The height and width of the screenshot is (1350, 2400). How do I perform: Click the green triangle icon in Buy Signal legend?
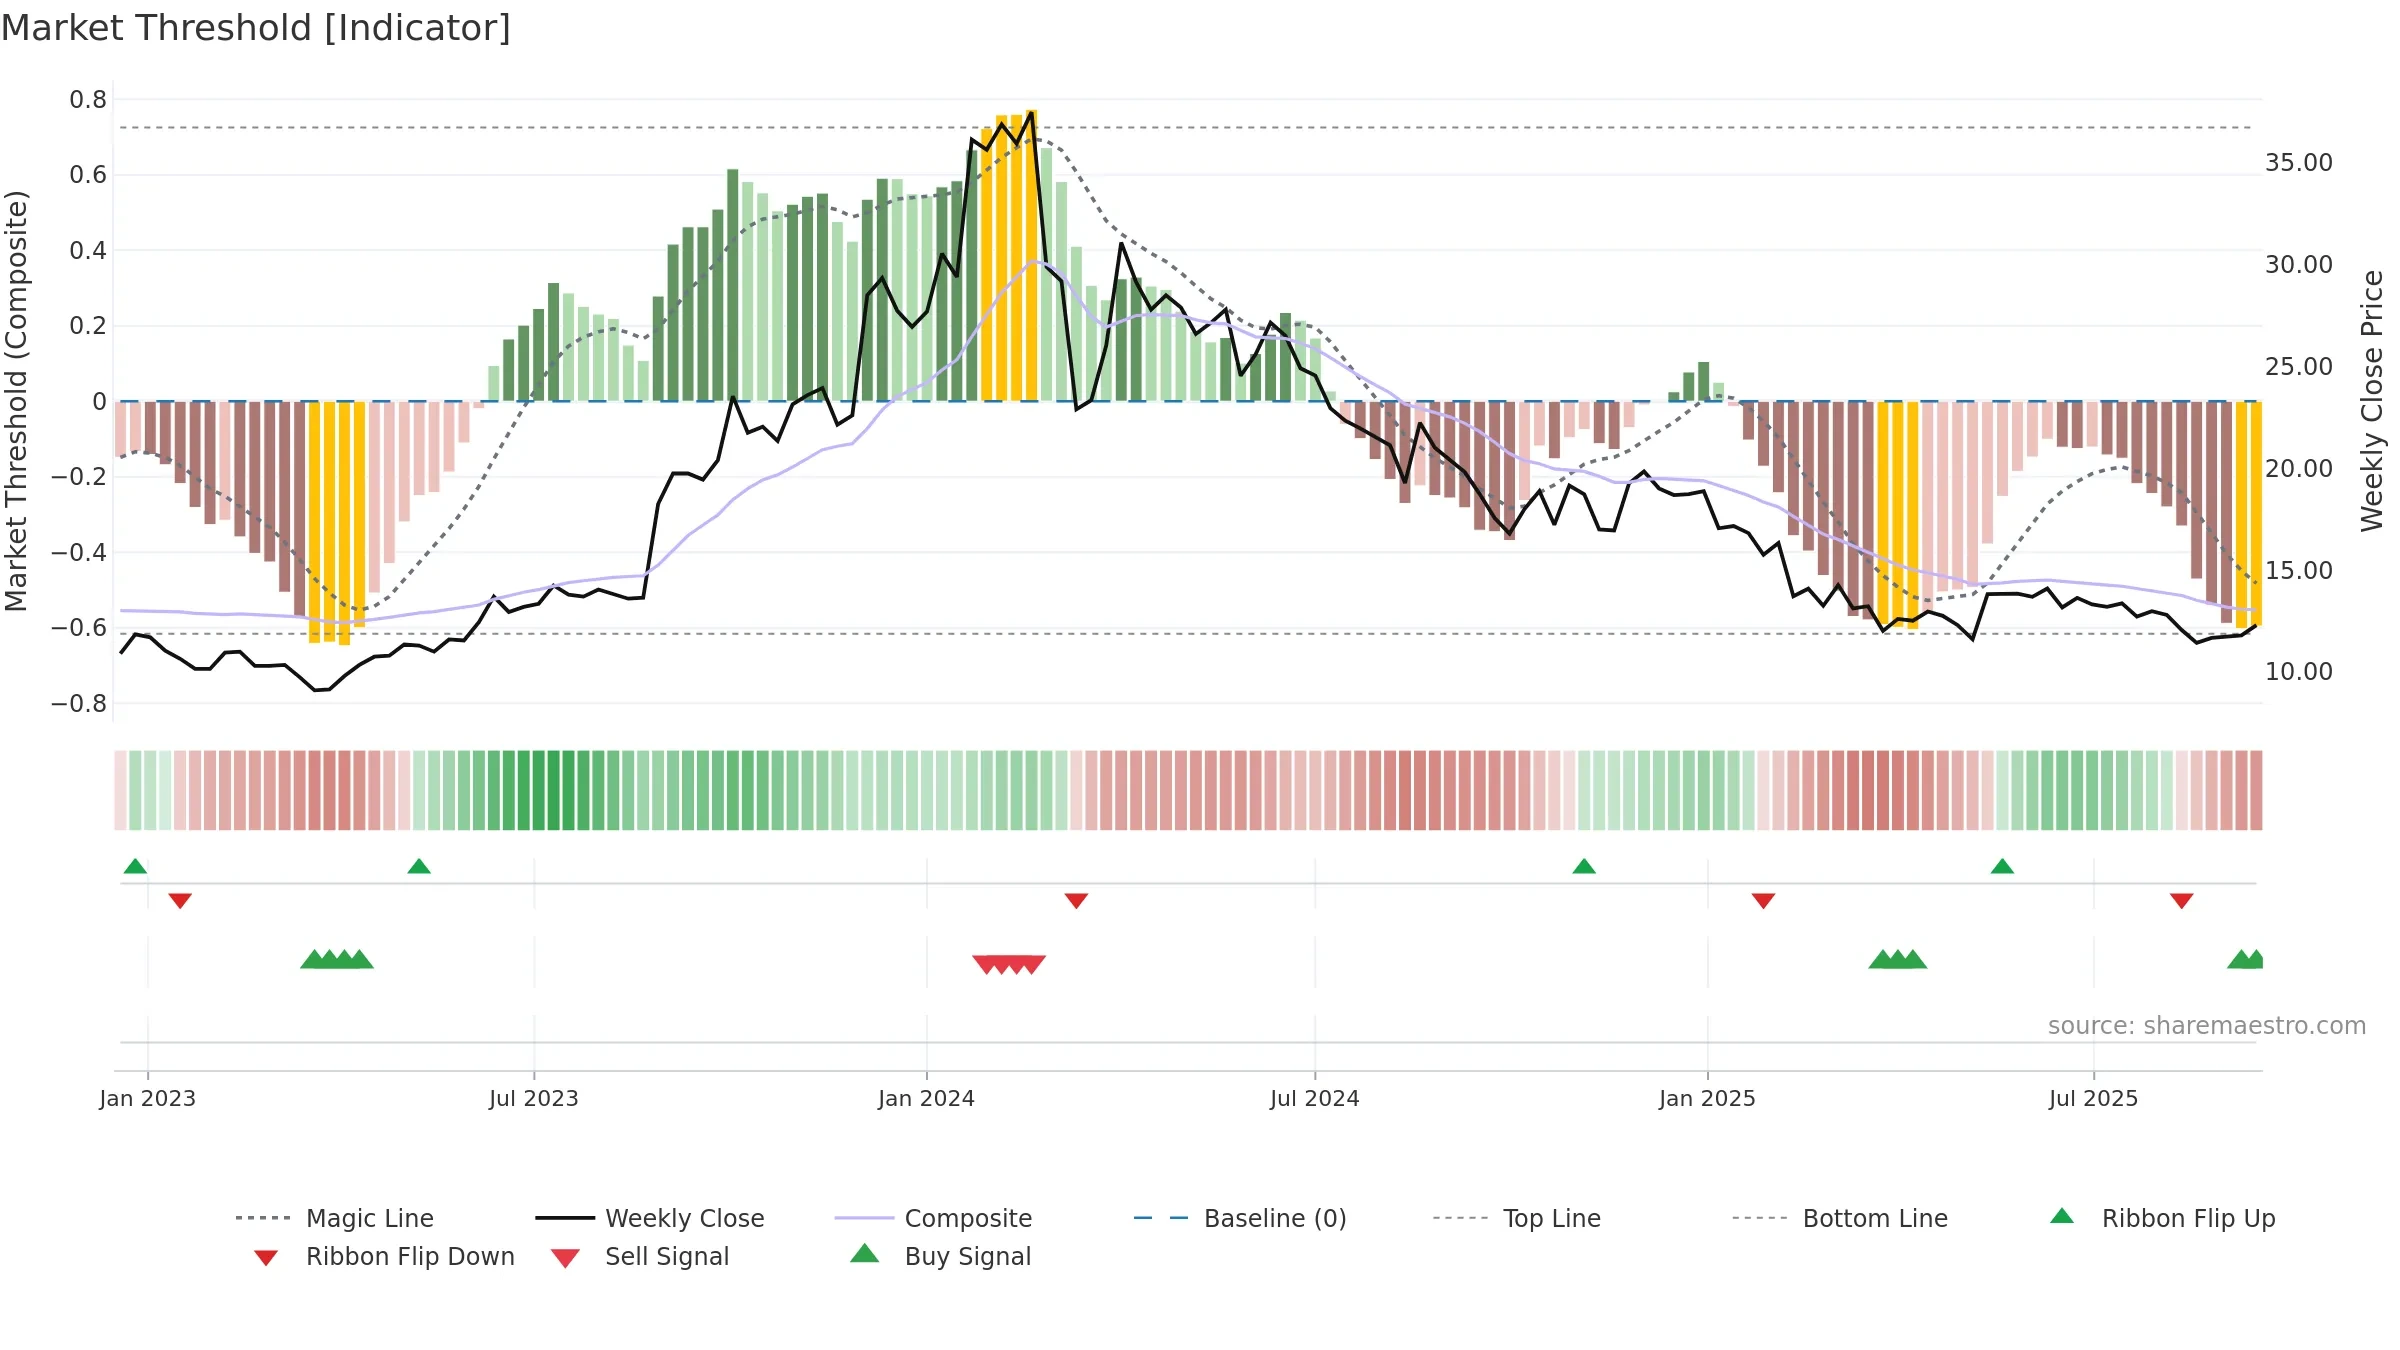pos(865,1253)
